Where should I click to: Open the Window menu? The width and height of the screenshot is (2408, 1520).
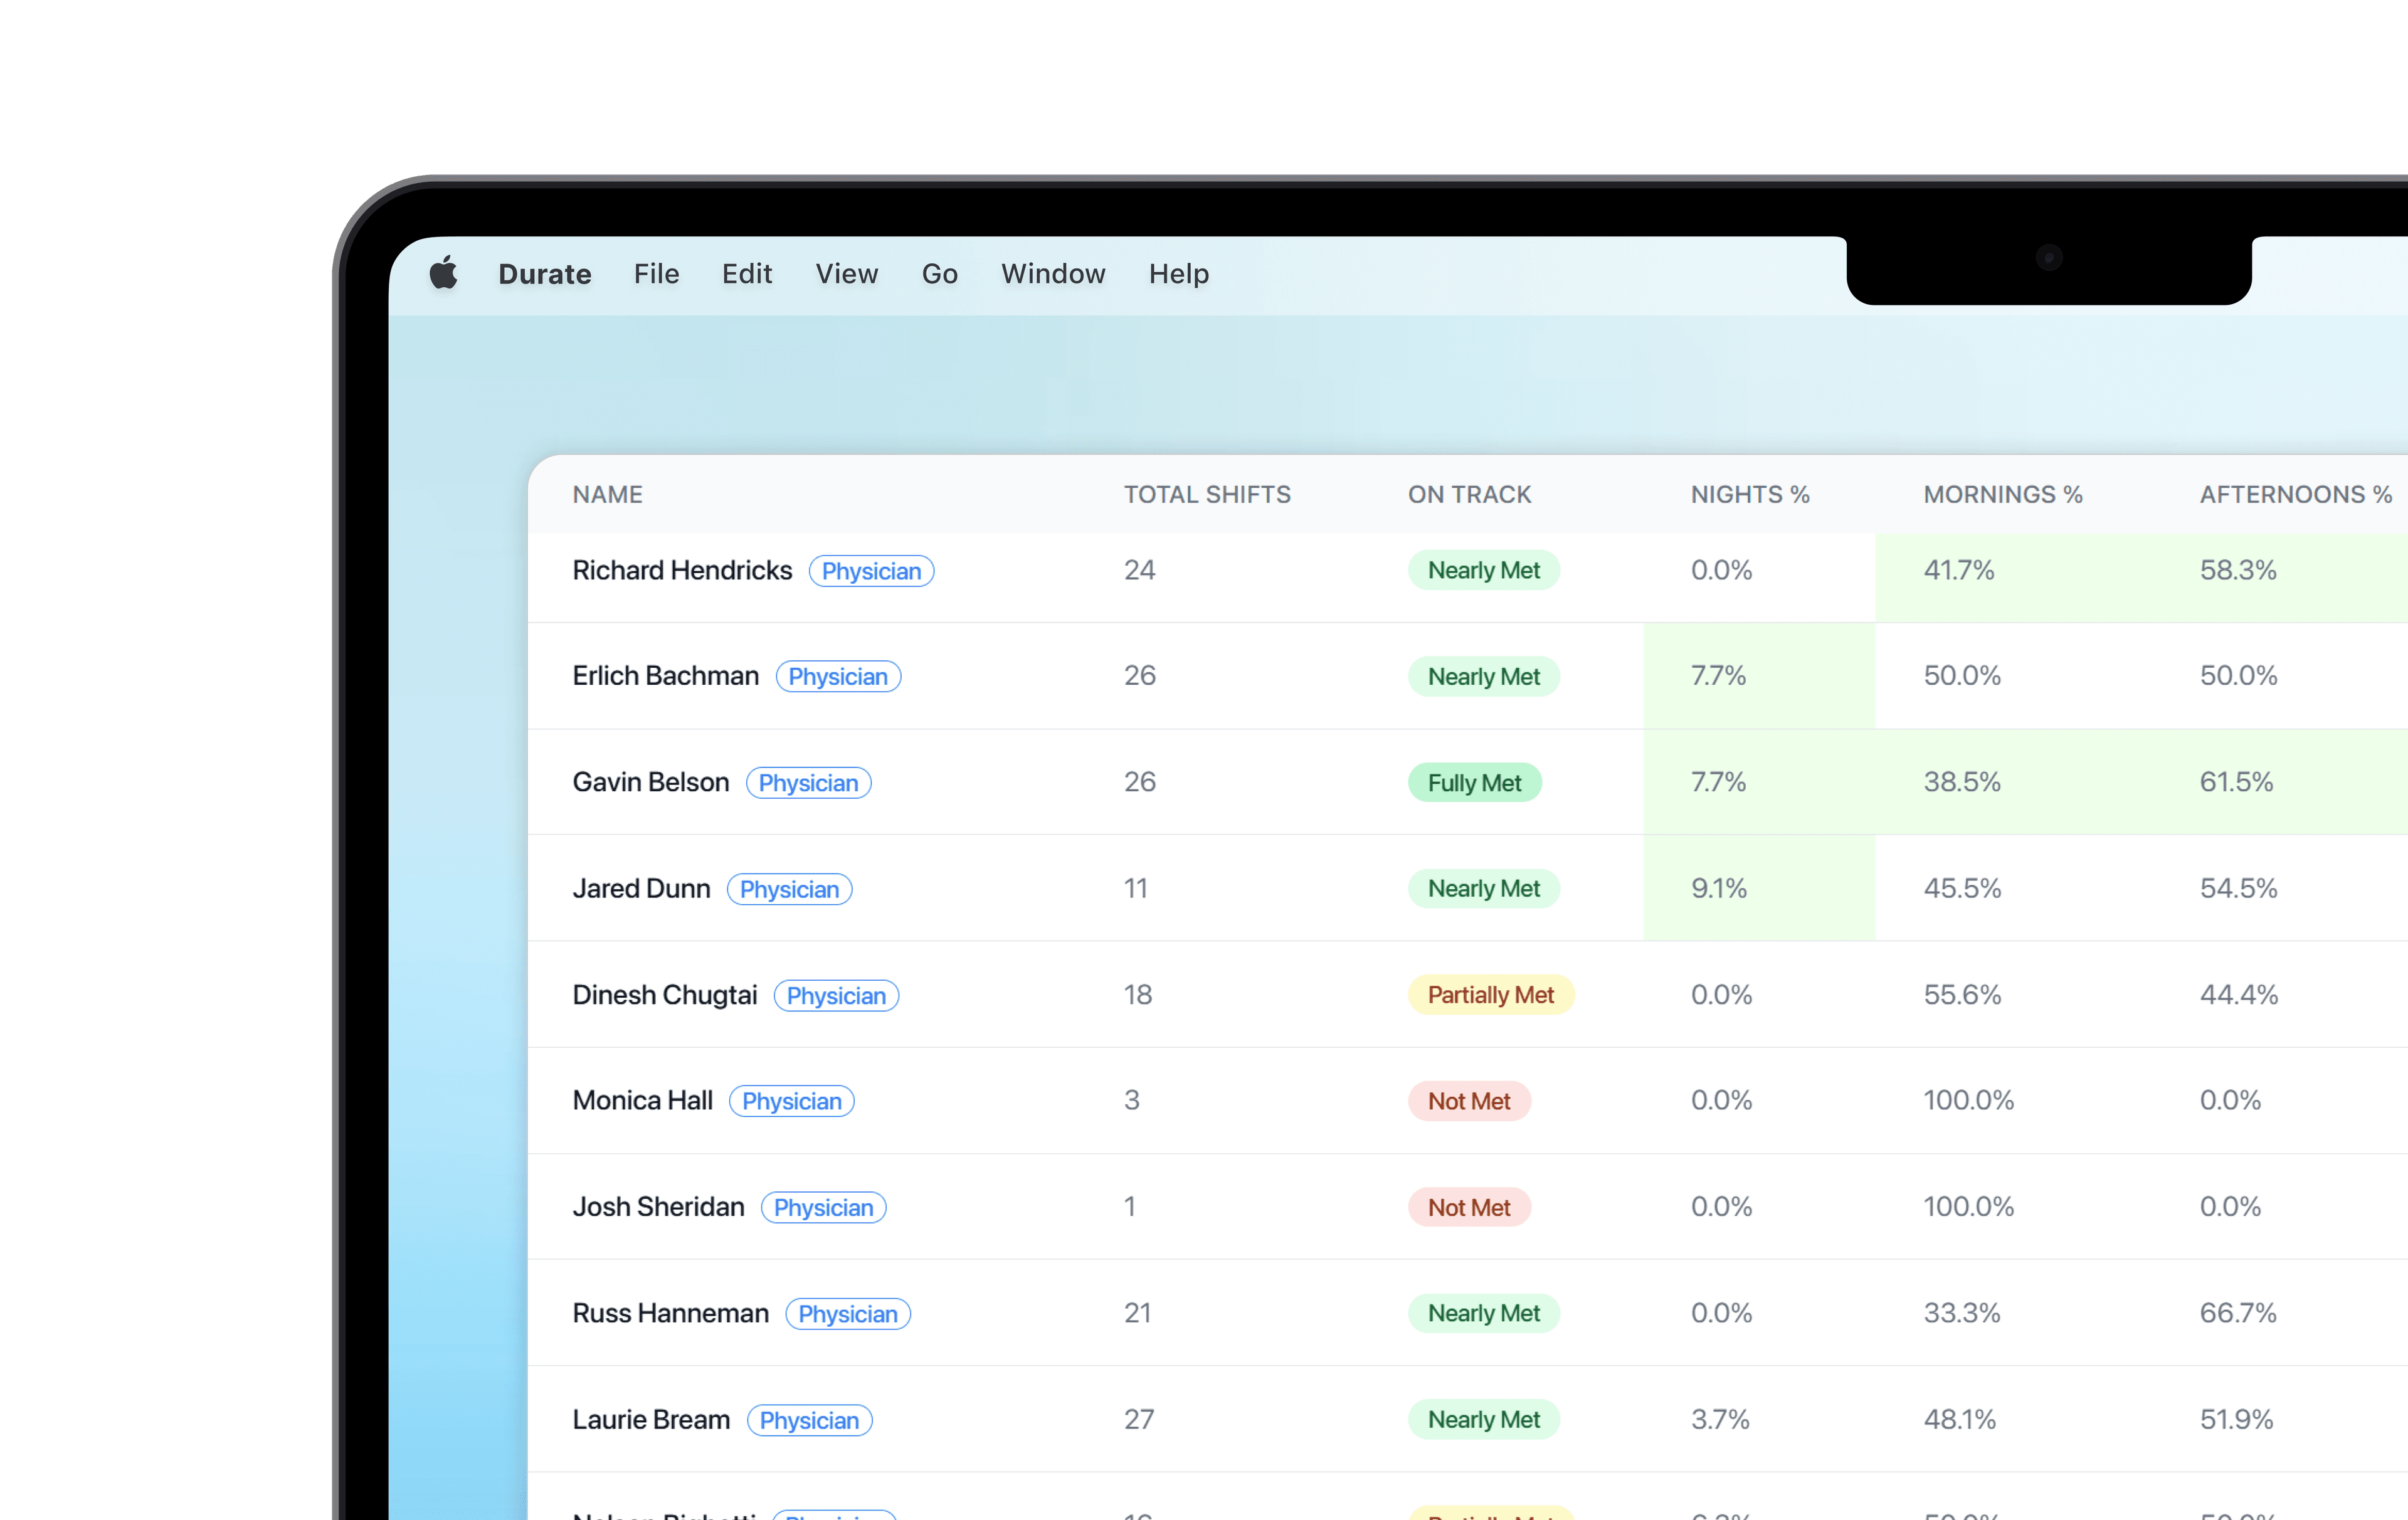click(1053, 274)
